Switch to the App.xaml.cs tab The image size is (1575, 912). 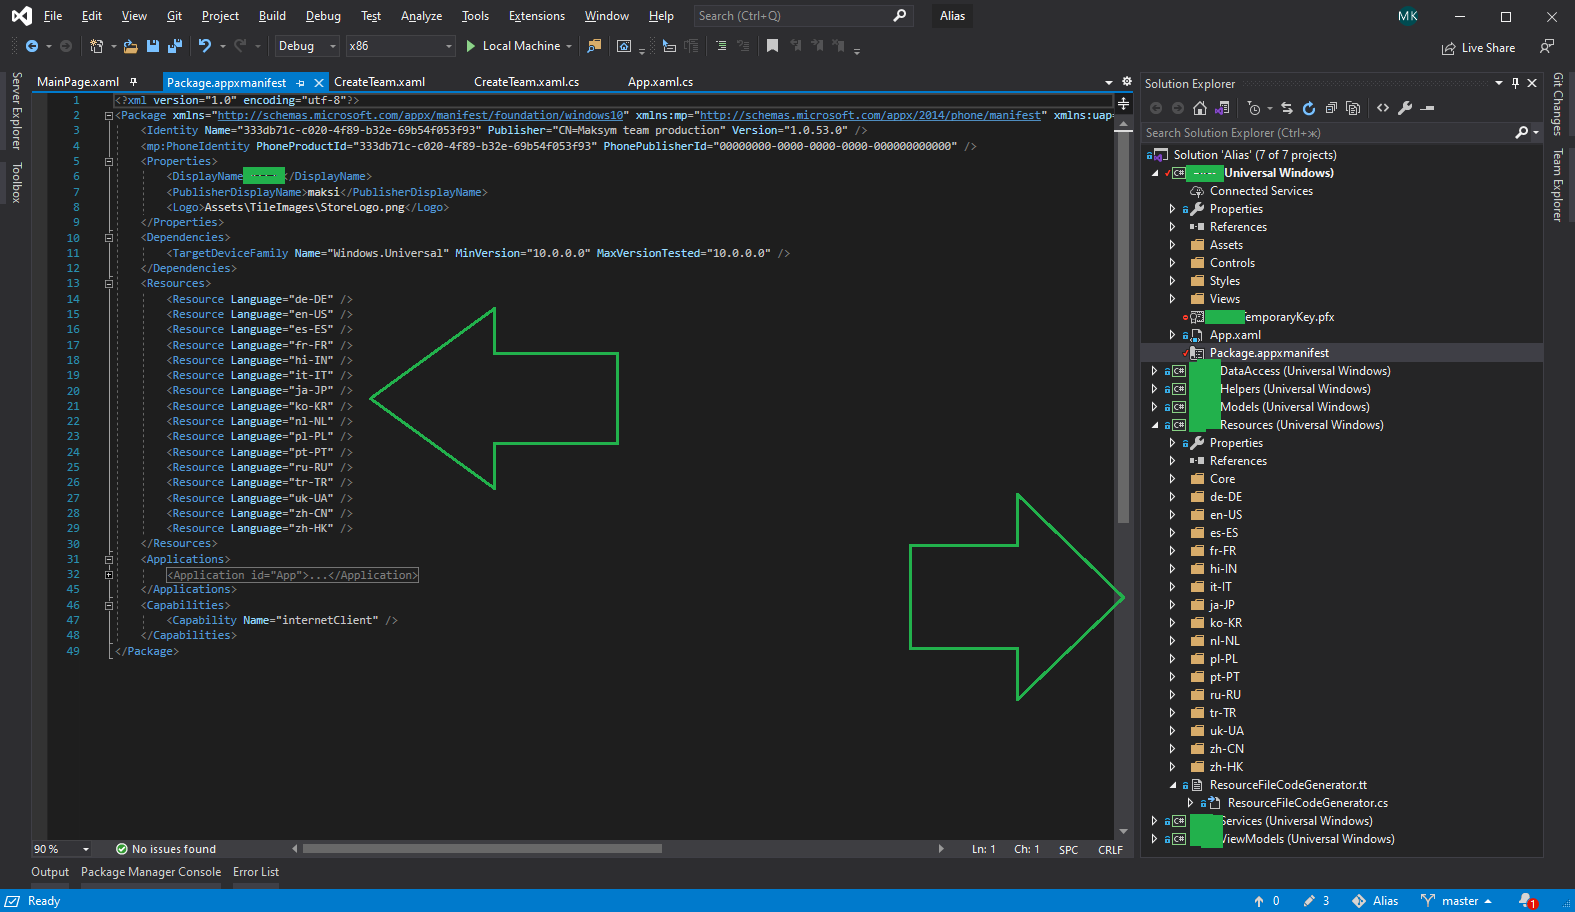click(660, 82)
